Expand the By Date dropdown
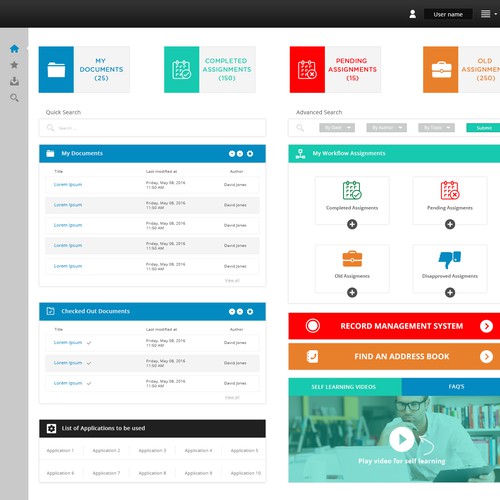 (x=337, y=128)
